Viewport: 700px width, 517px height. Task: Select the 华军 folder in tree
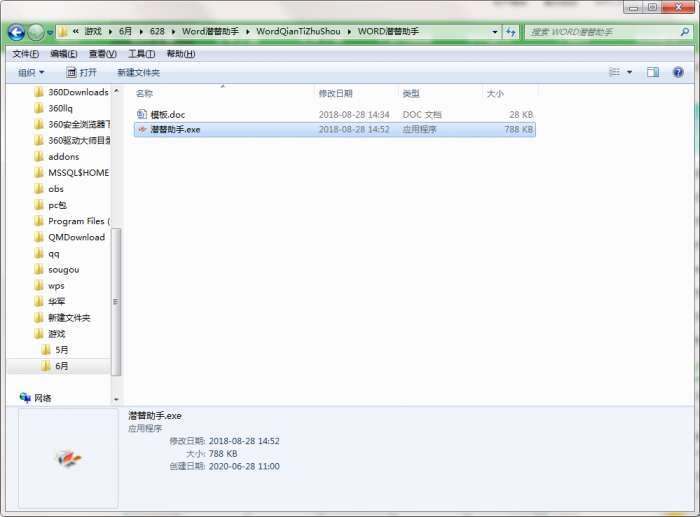[x=50, y=302]
